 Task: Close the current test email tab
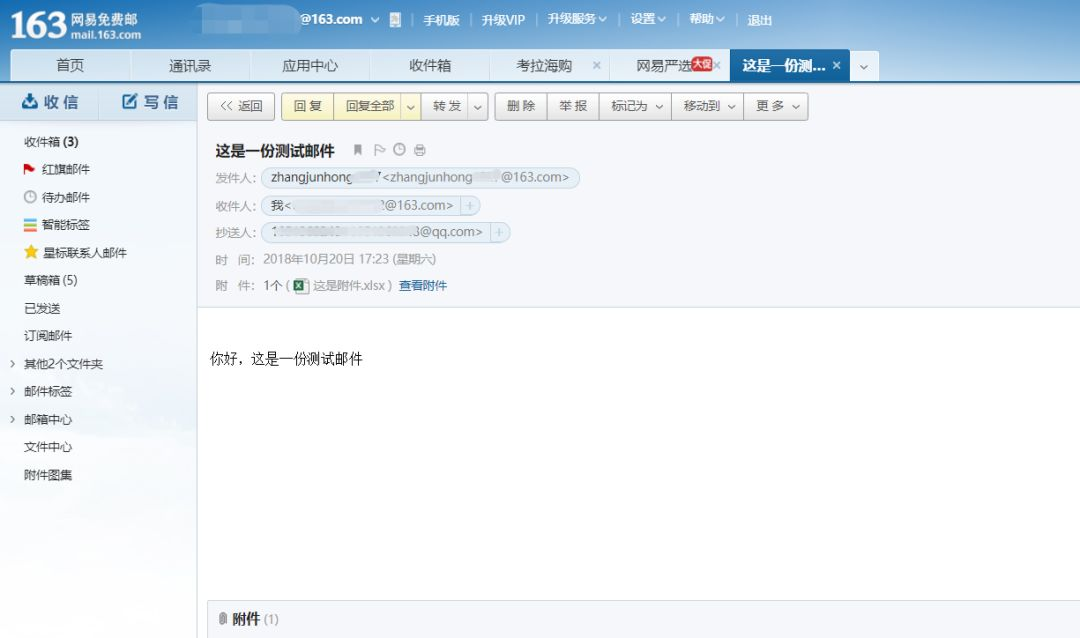tap(836, 65)
